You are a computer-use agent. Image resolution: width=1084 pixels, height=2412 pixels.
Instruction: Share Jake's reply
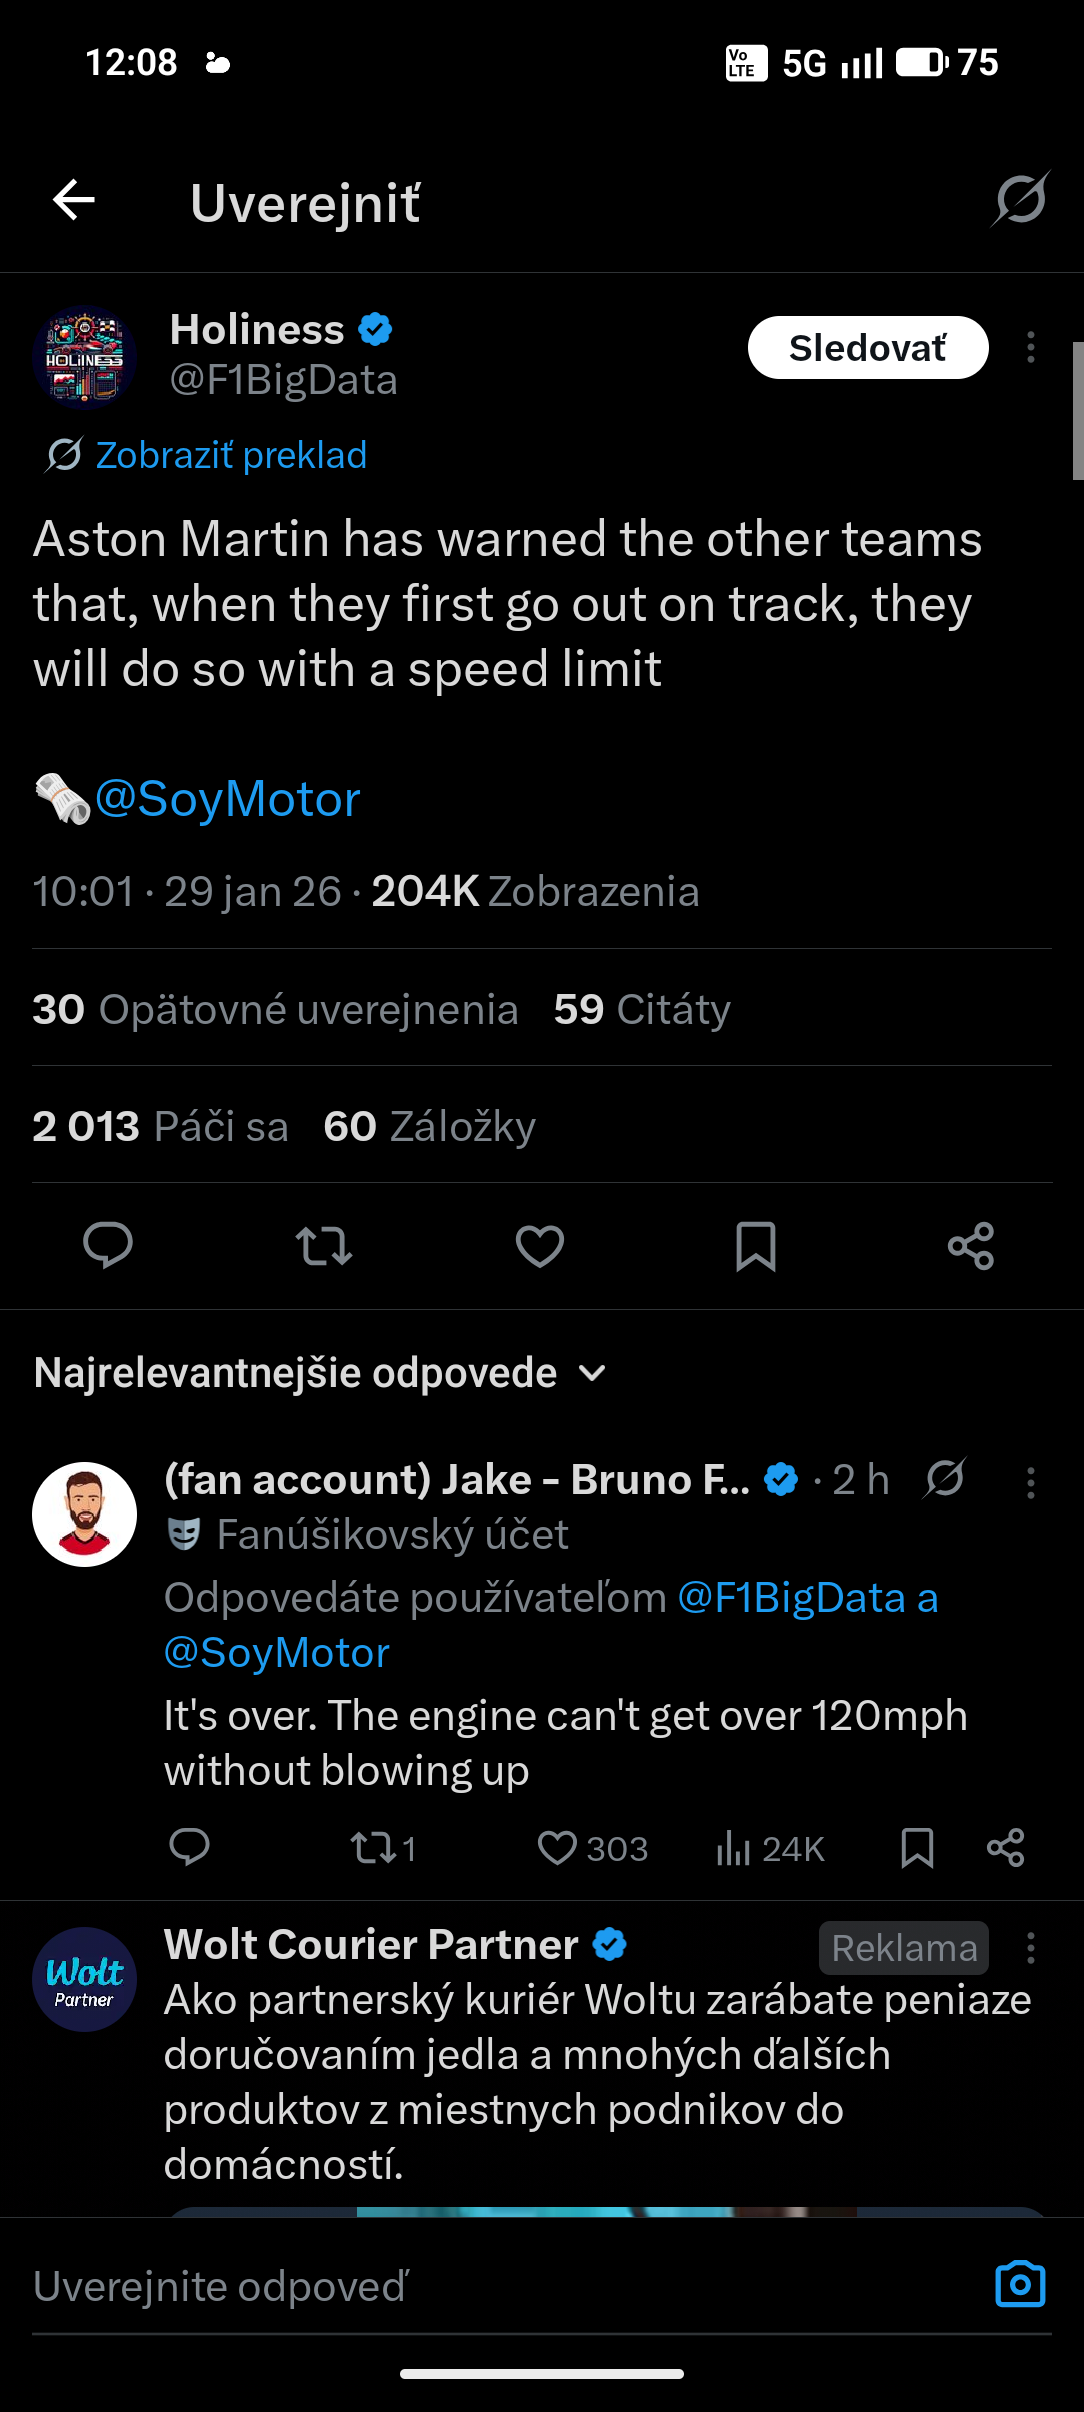pos(1005,1848)
